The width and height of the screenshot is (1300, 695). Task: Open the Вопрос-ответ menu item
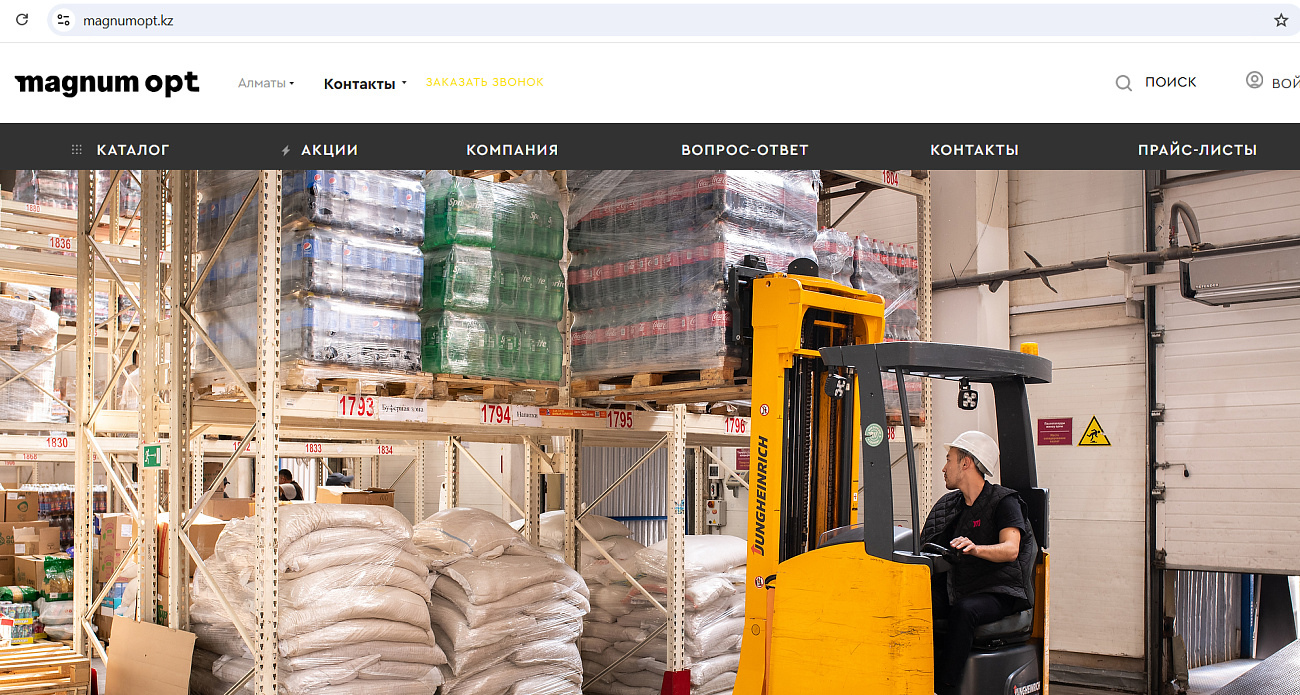coord(745,150)
